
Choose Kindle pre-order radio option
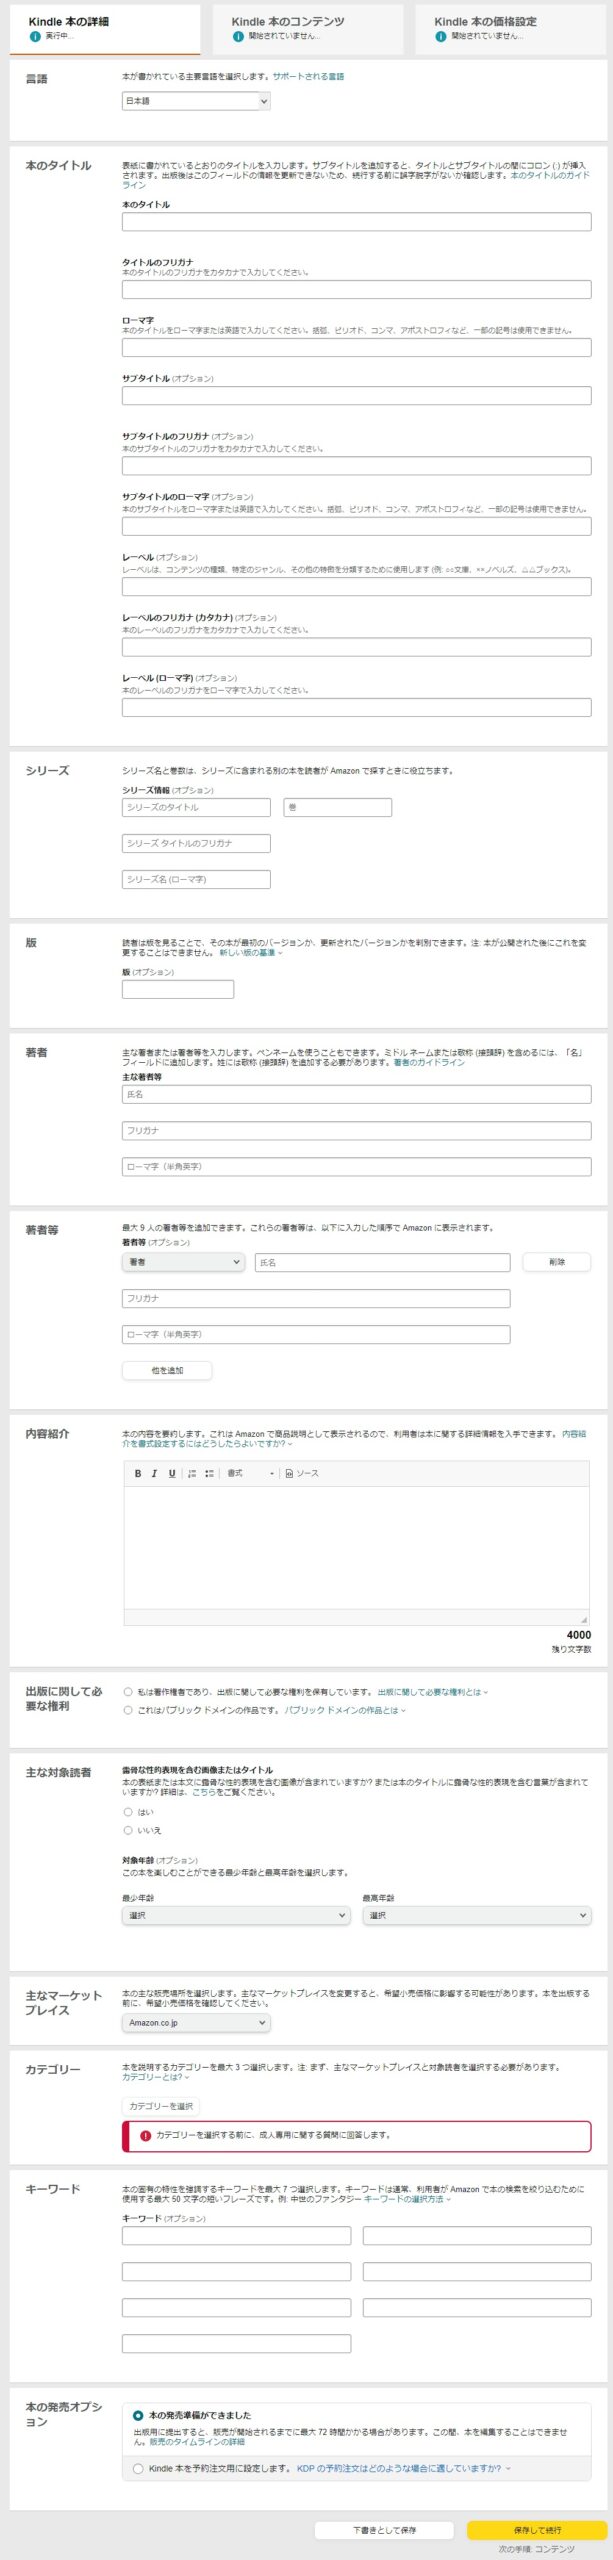tap(138, 2468)
